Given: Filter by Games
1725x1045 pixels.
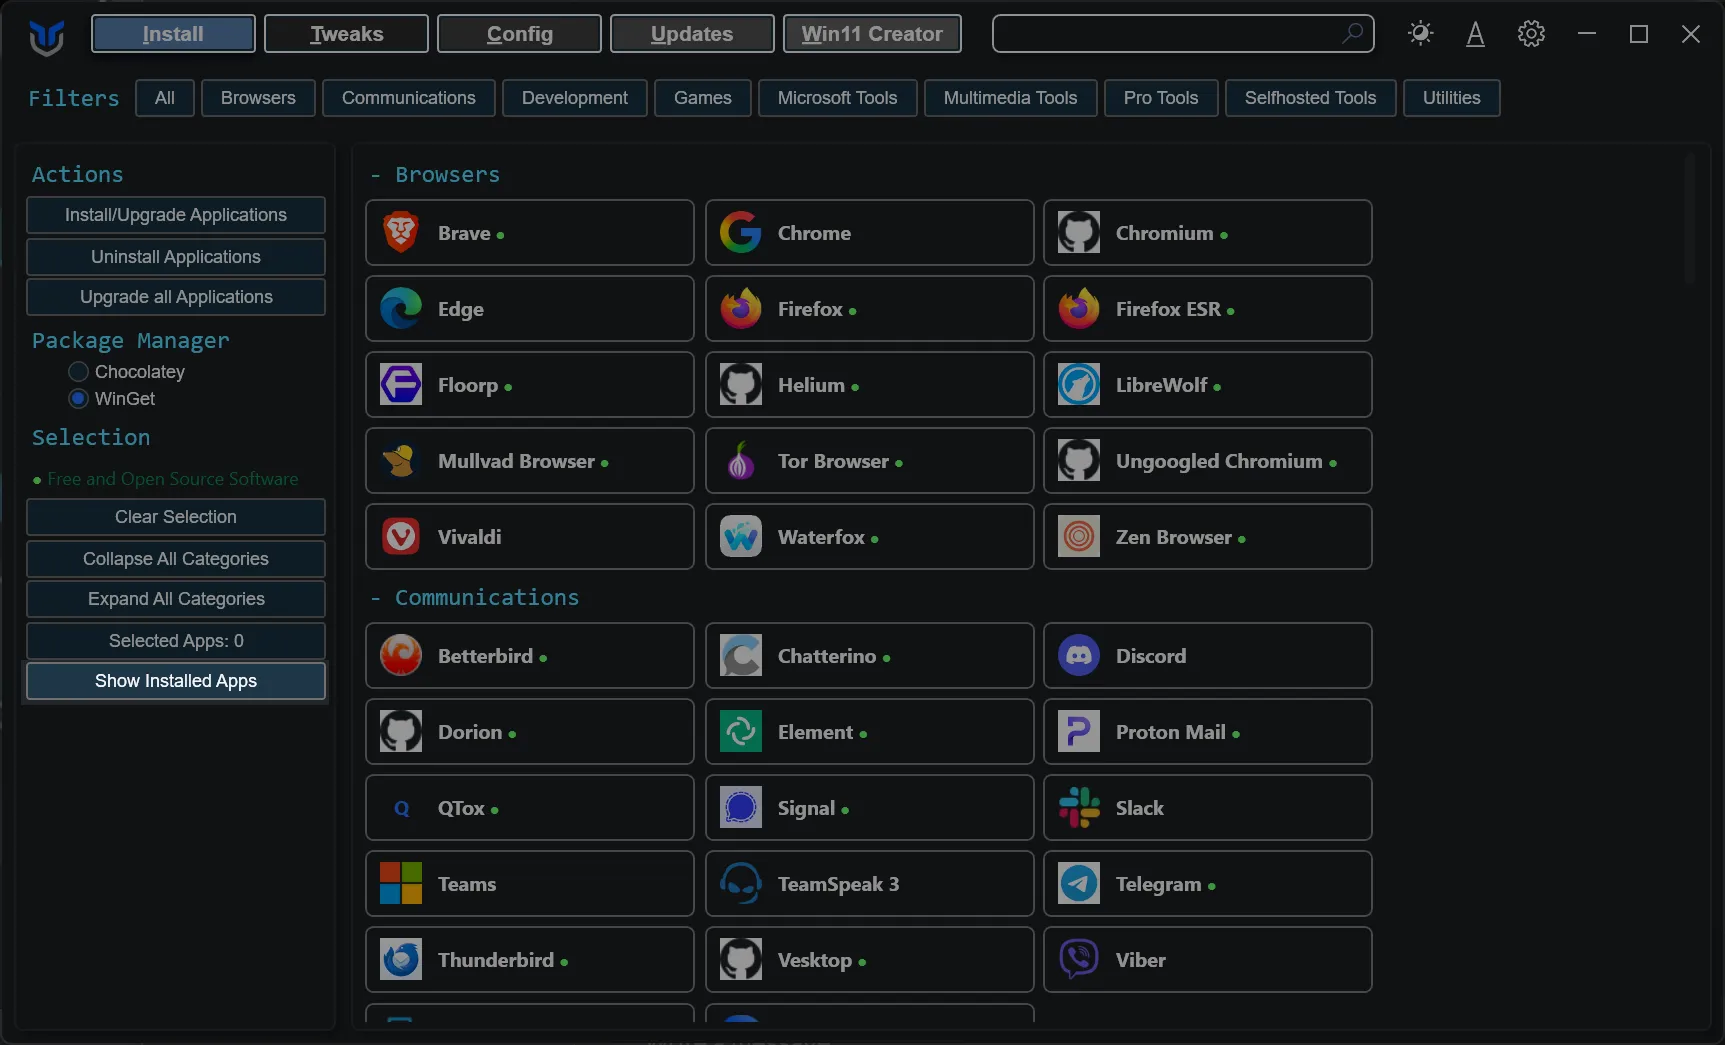Looking at the screenshot, I should point(703,98).
